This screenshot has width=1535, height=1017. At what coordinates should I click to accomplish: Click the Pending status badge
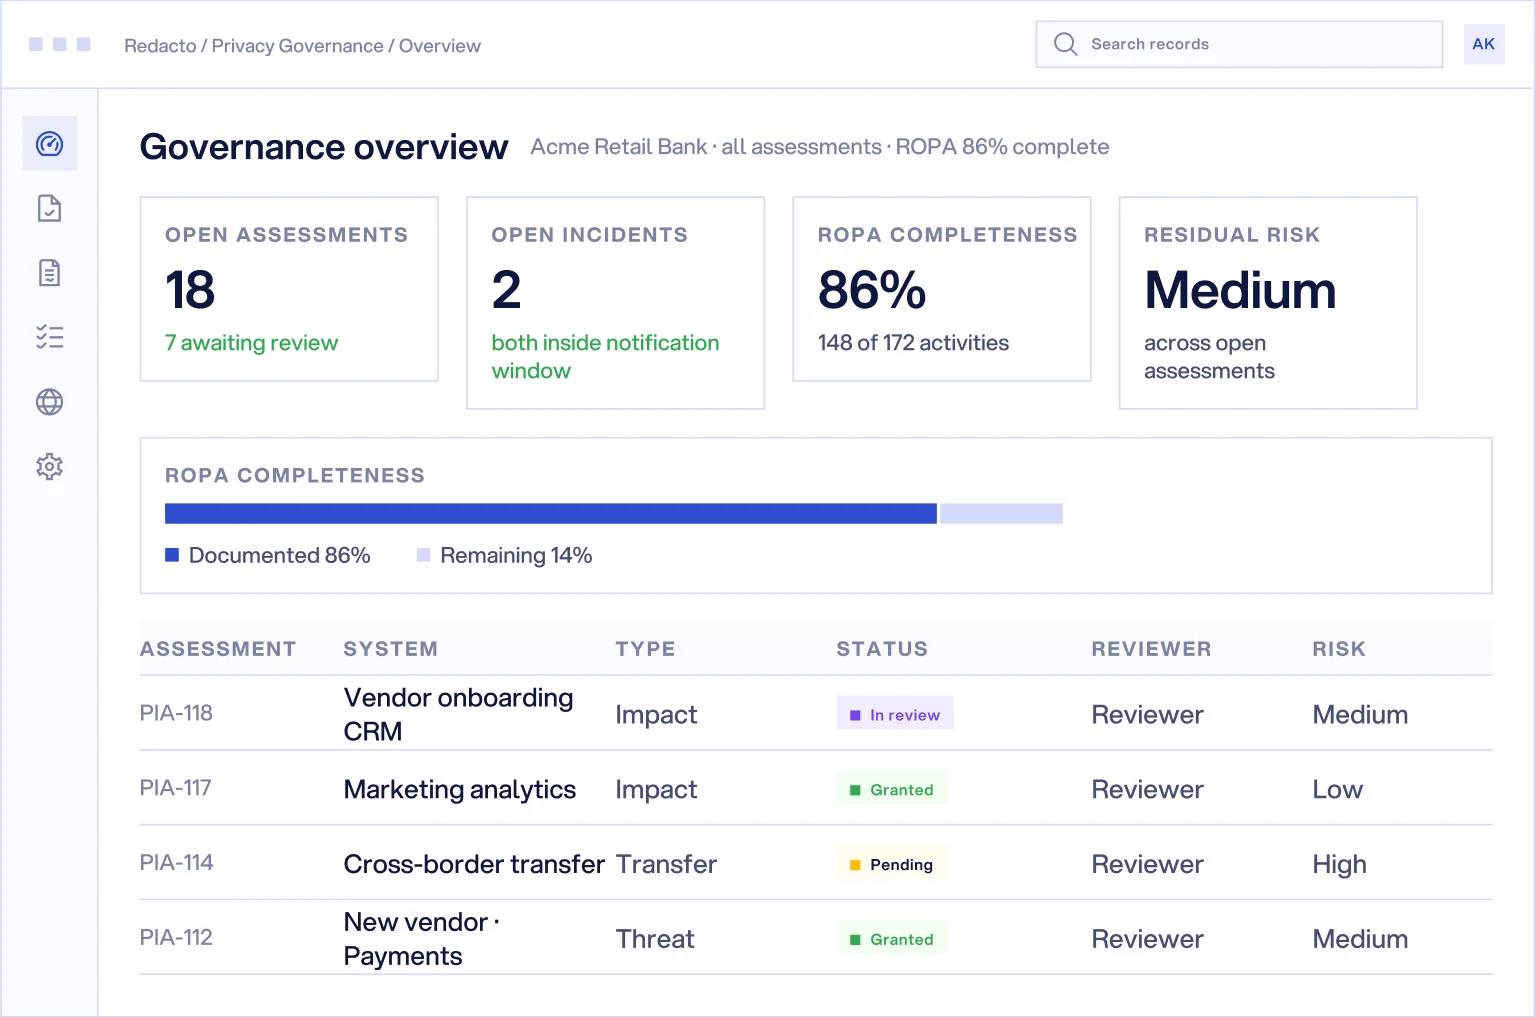click(x=892, y=864)
